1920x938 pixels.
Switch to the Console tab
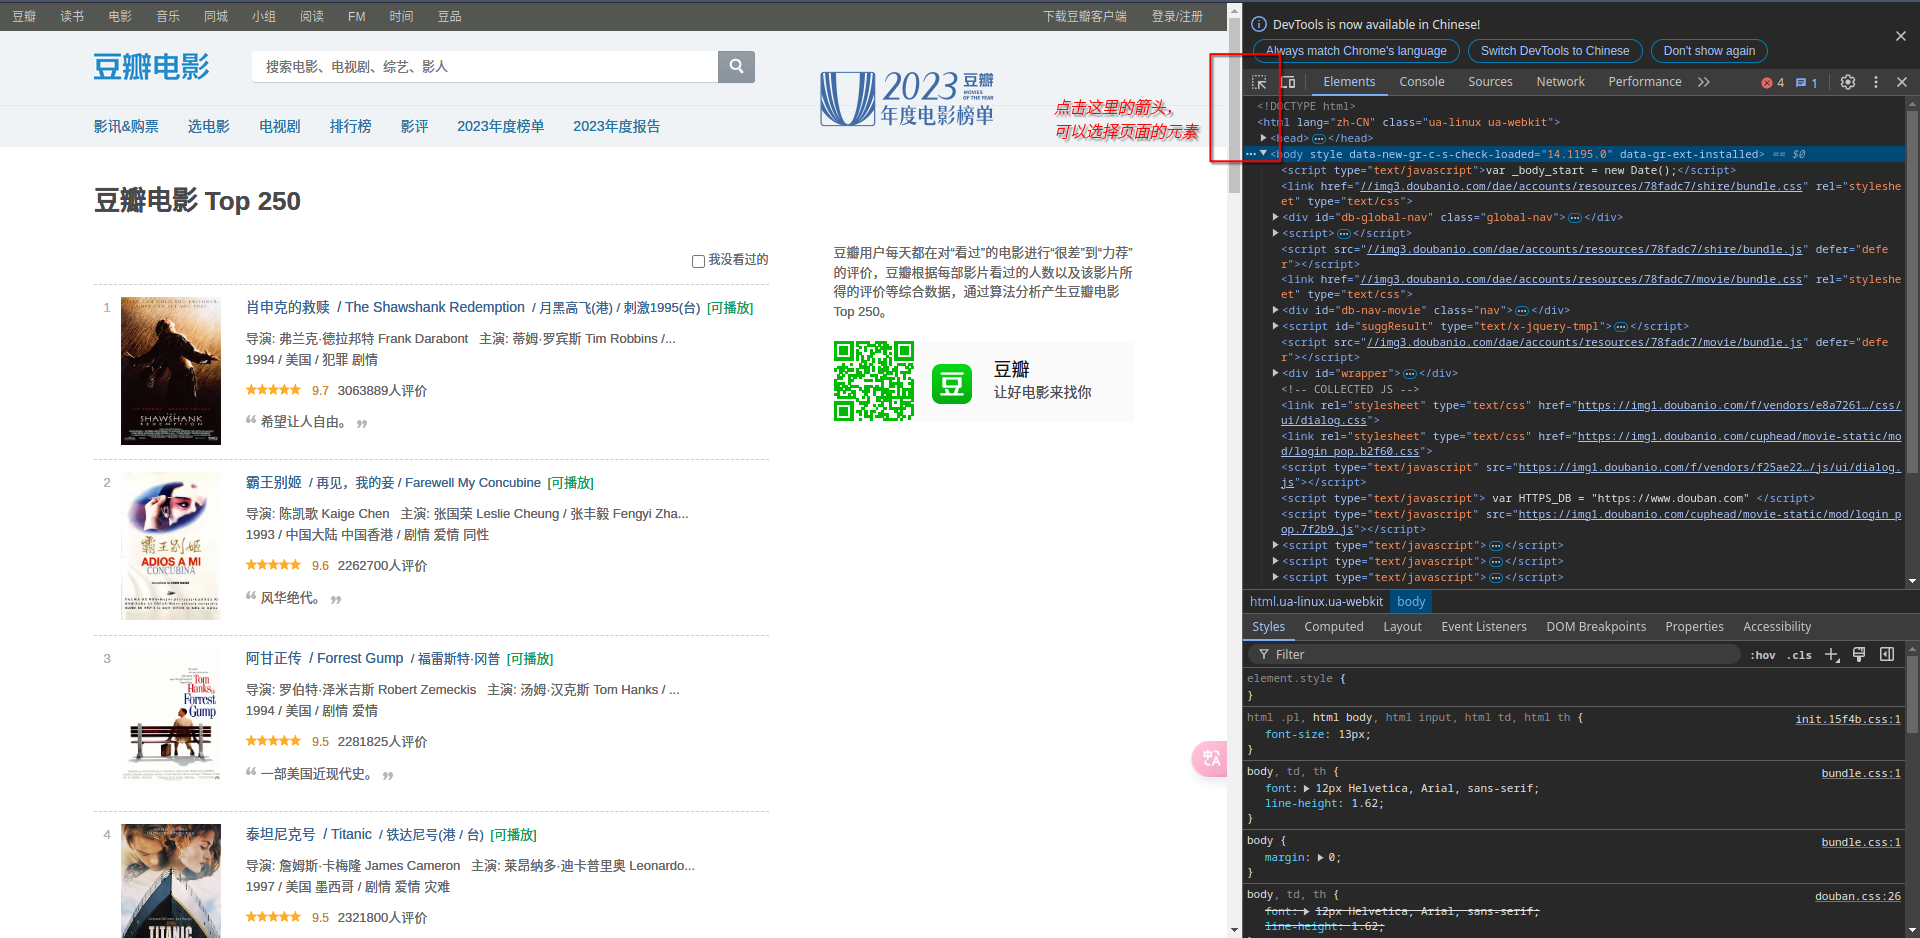click(x=1422, y=81)
